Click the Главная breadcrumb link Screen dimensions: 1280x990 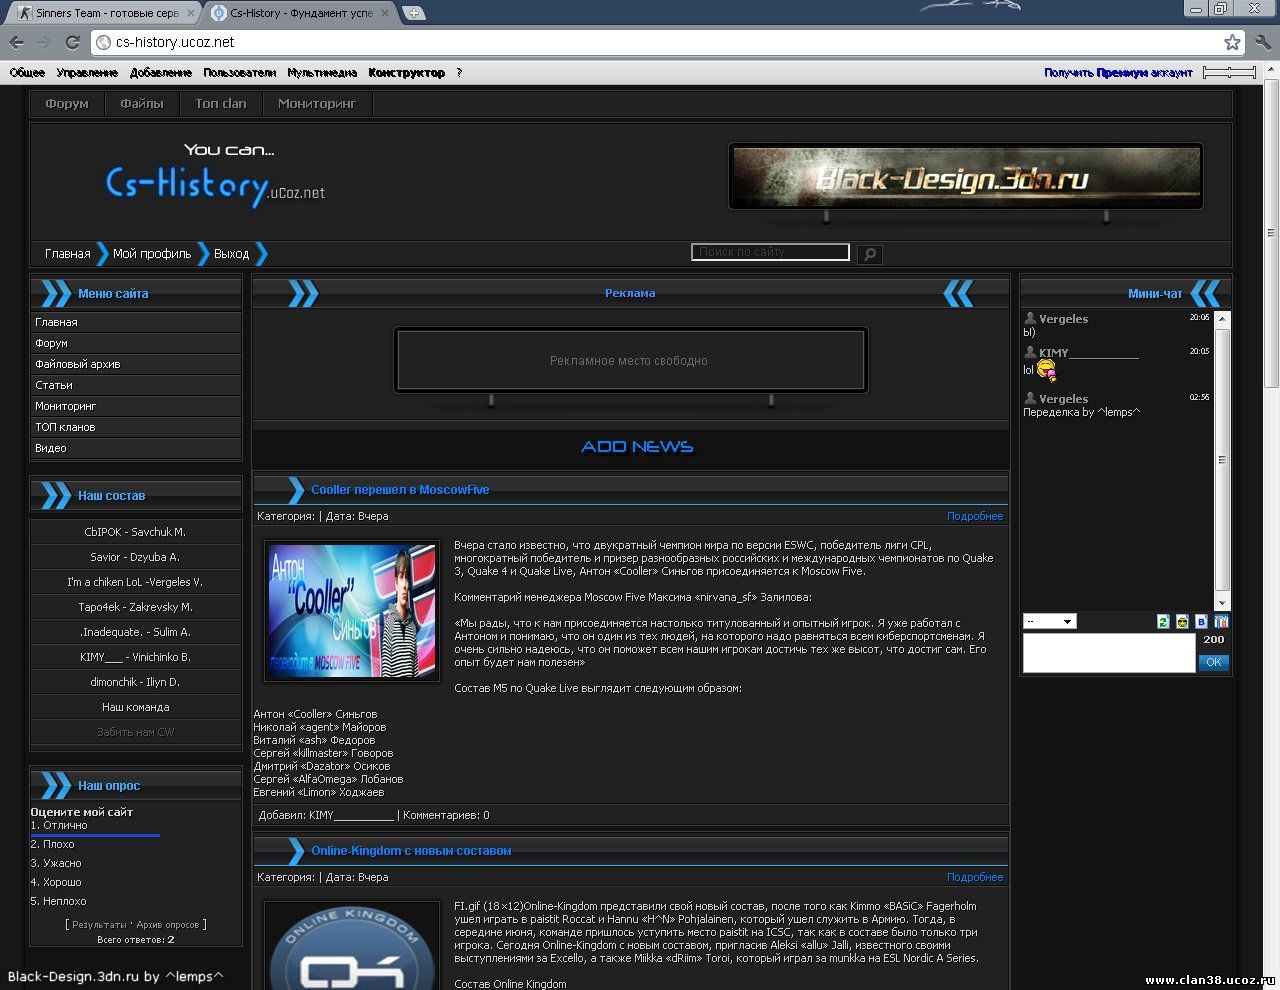(x=67, y=254)
